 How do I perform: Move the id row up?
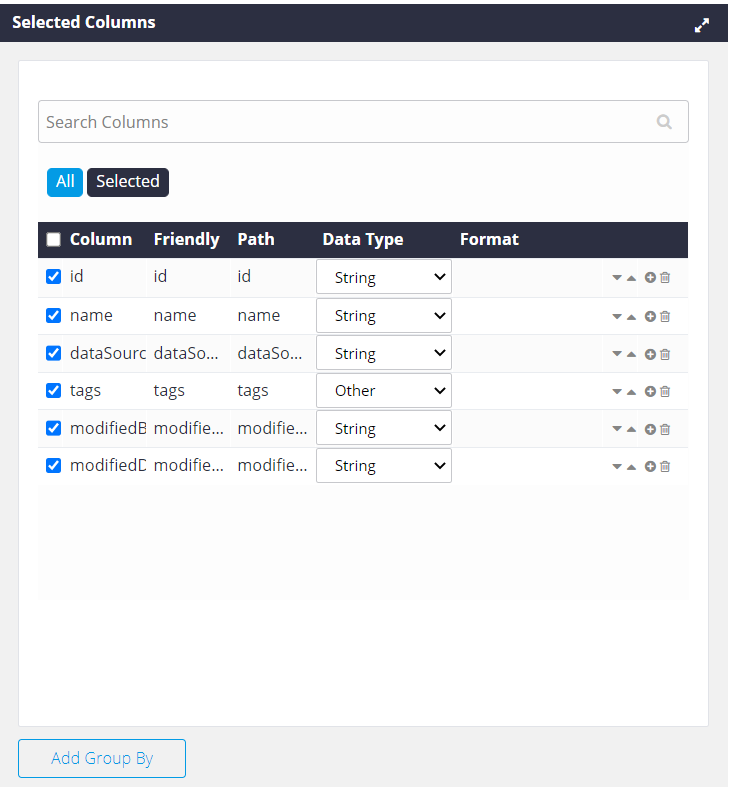pos(631,278)
